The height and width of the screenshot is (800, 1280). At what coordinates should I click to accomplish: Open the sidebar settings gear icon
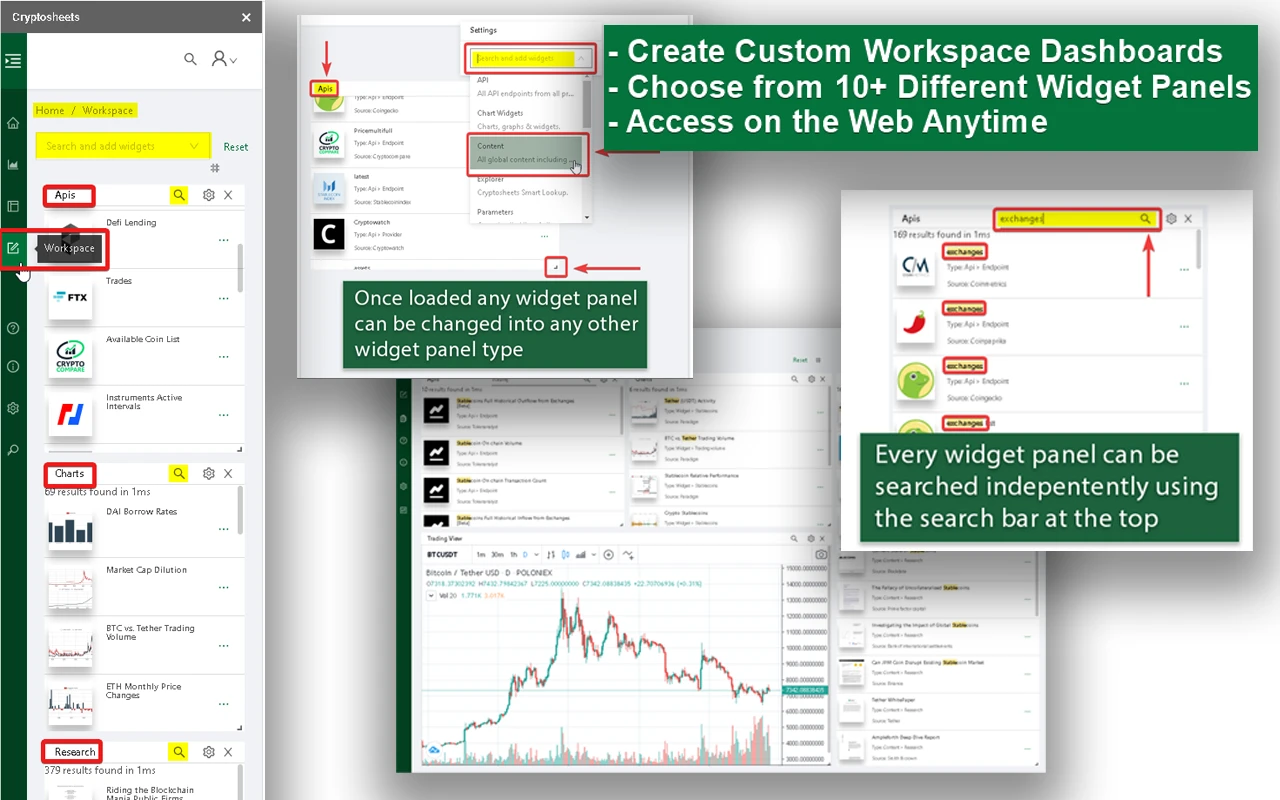[13, 408]
